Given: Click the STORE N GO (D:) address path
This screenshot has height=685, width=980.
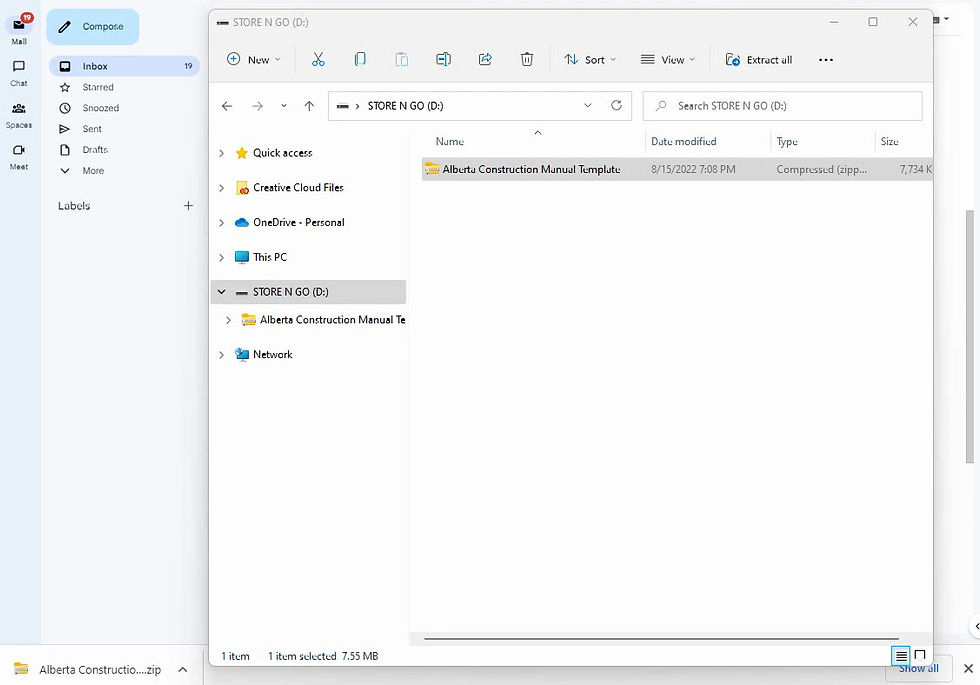Looking at the screenshot, I should click(x=405, y=106).
